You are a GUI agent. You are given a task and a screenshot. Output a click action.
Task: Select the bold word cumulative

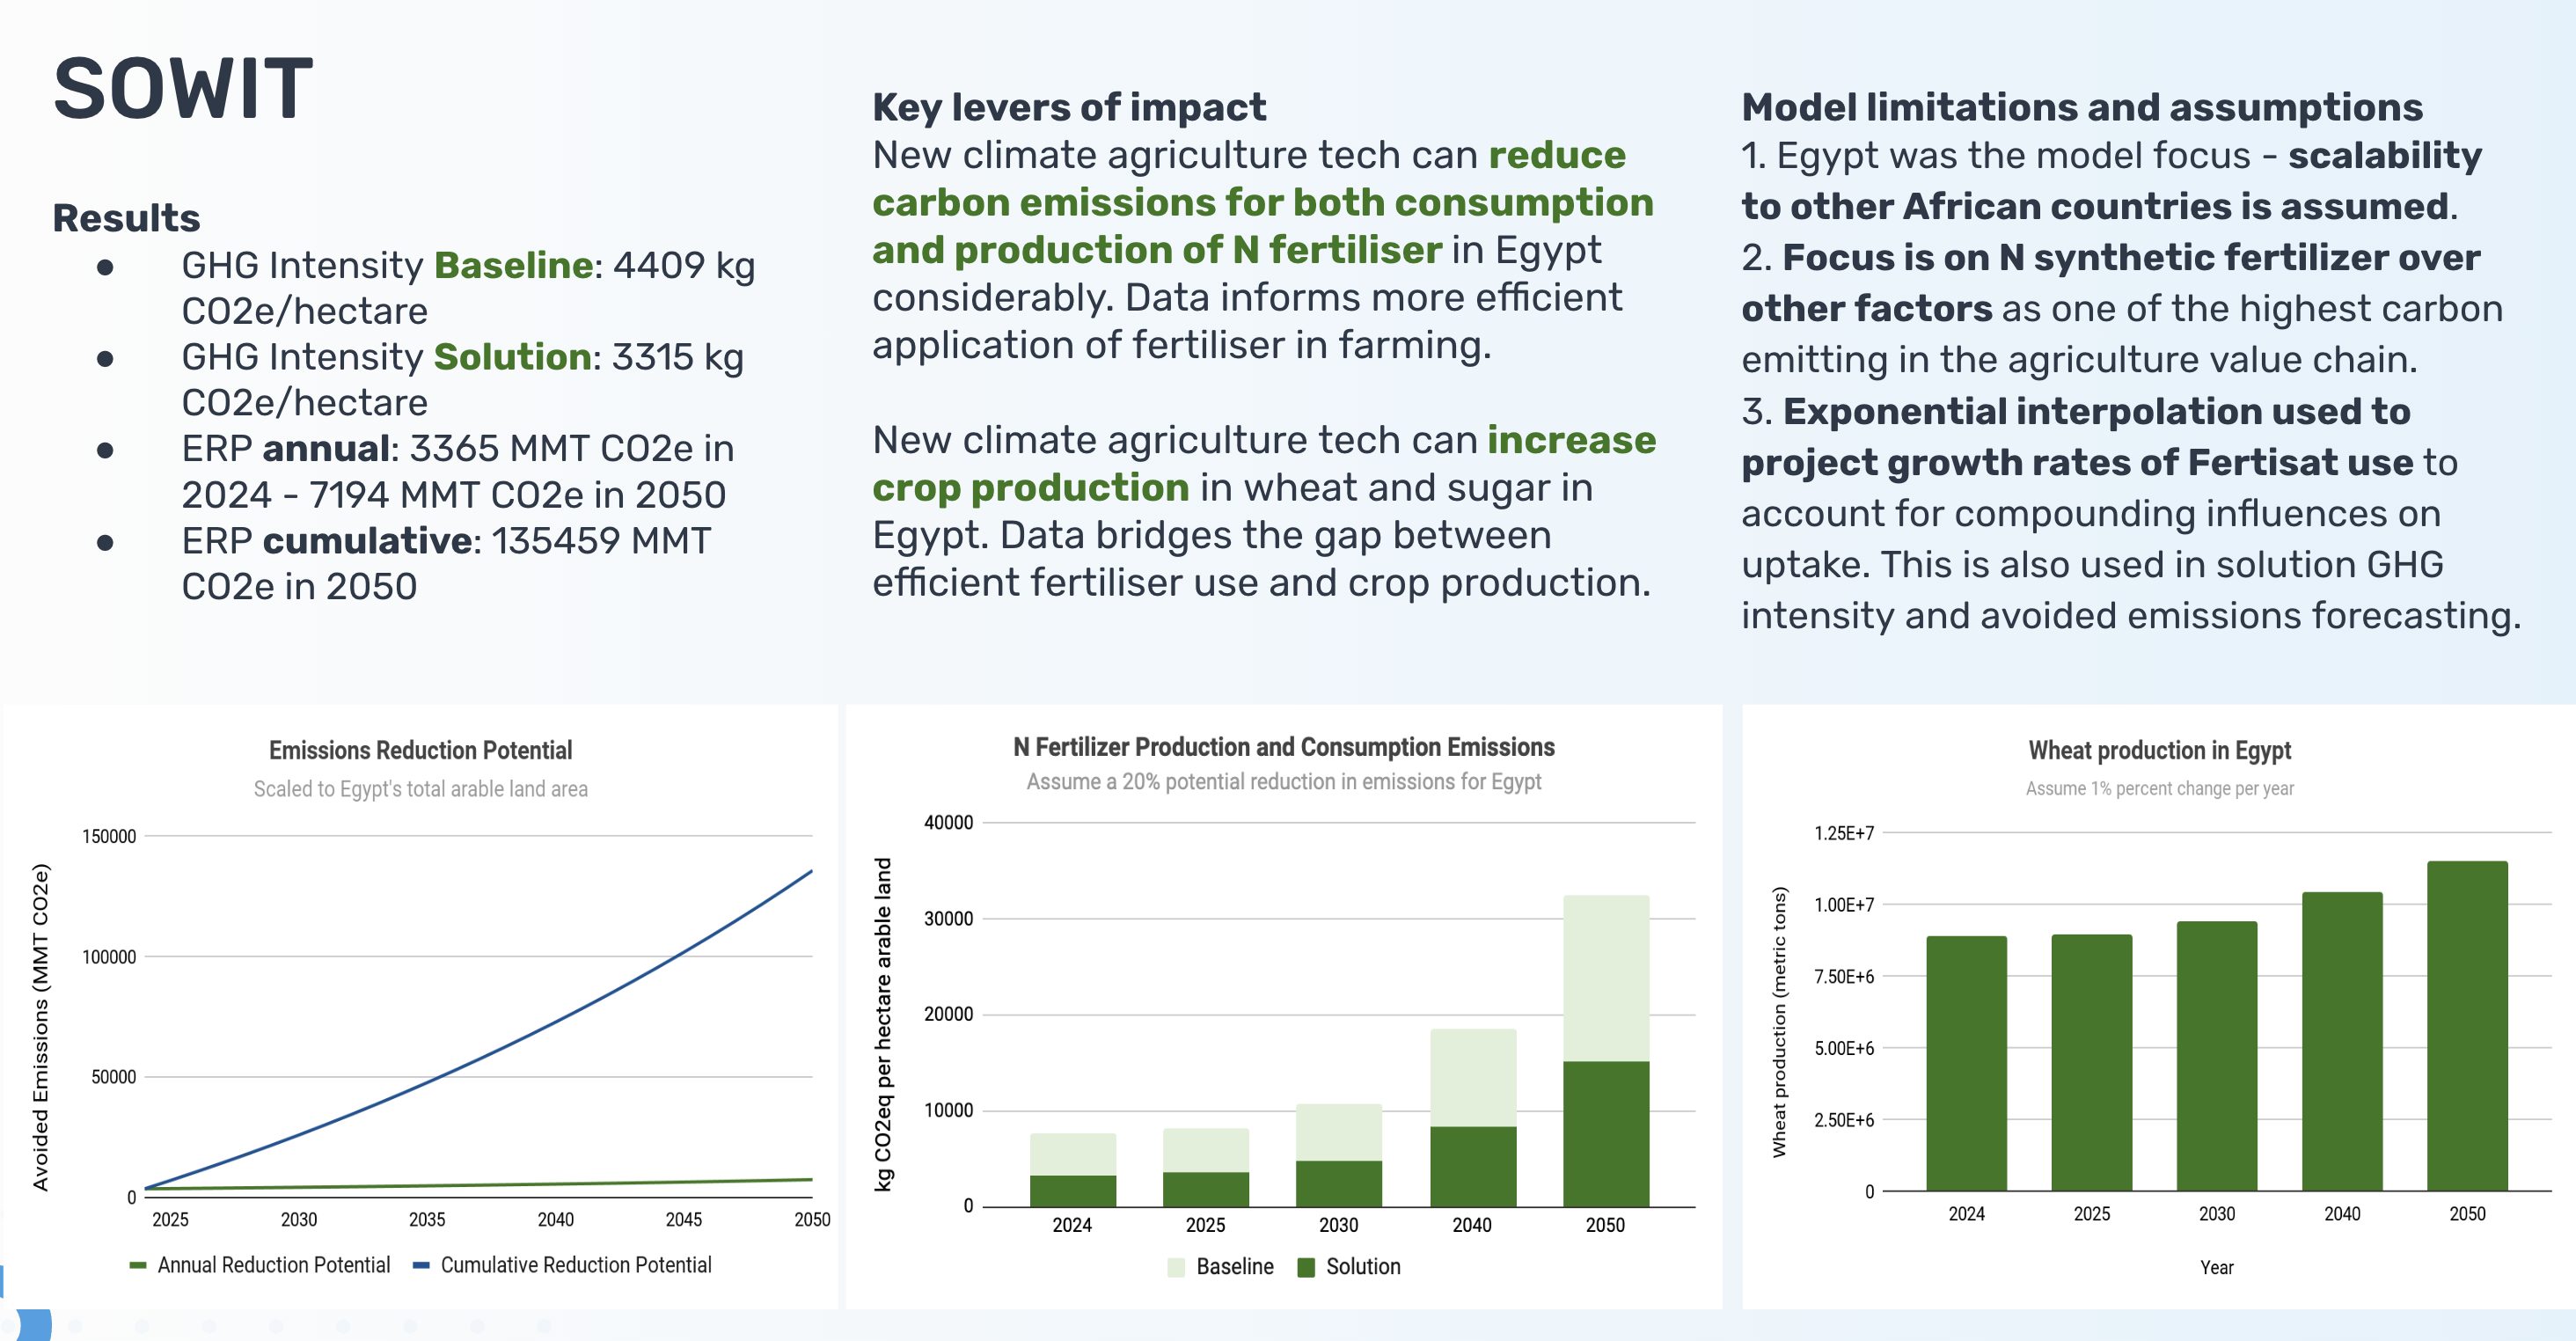pos(367,541)
